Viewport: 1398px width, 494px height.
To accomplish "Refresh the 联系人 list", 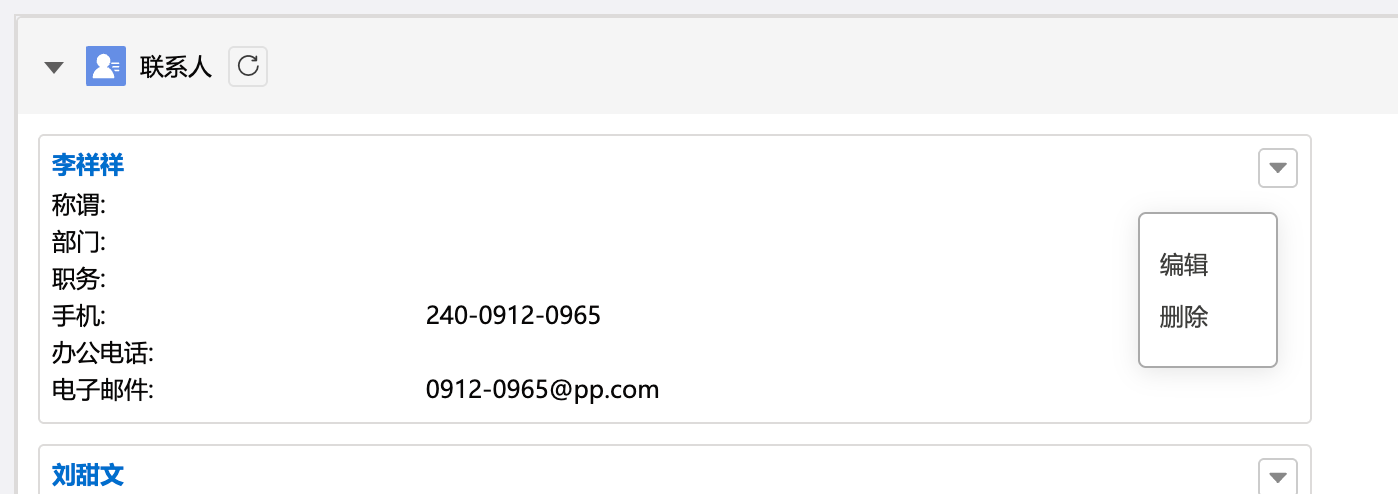I will 248,67.
